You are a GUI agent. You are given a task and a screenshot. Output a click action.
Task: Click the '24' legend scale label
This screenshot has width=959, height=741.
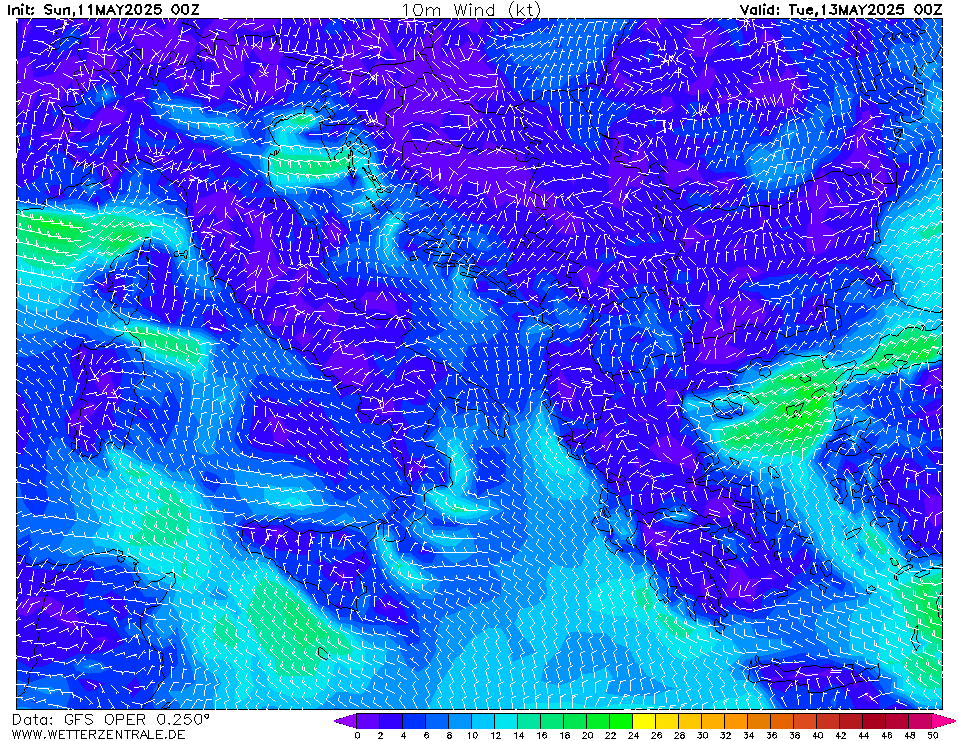634,735
